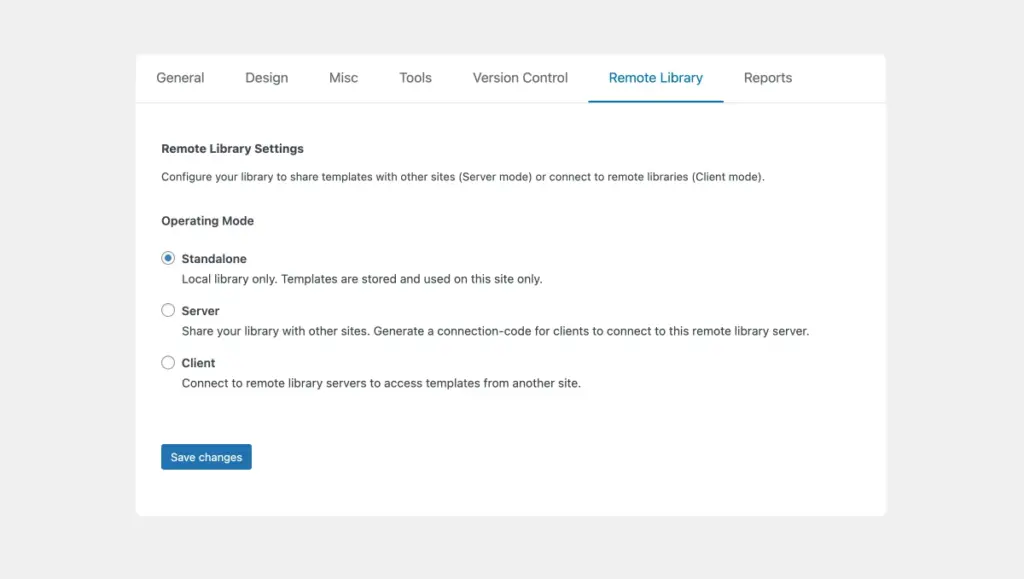Click the bold Server option label

pyautogui.click(x=200, y=311)
